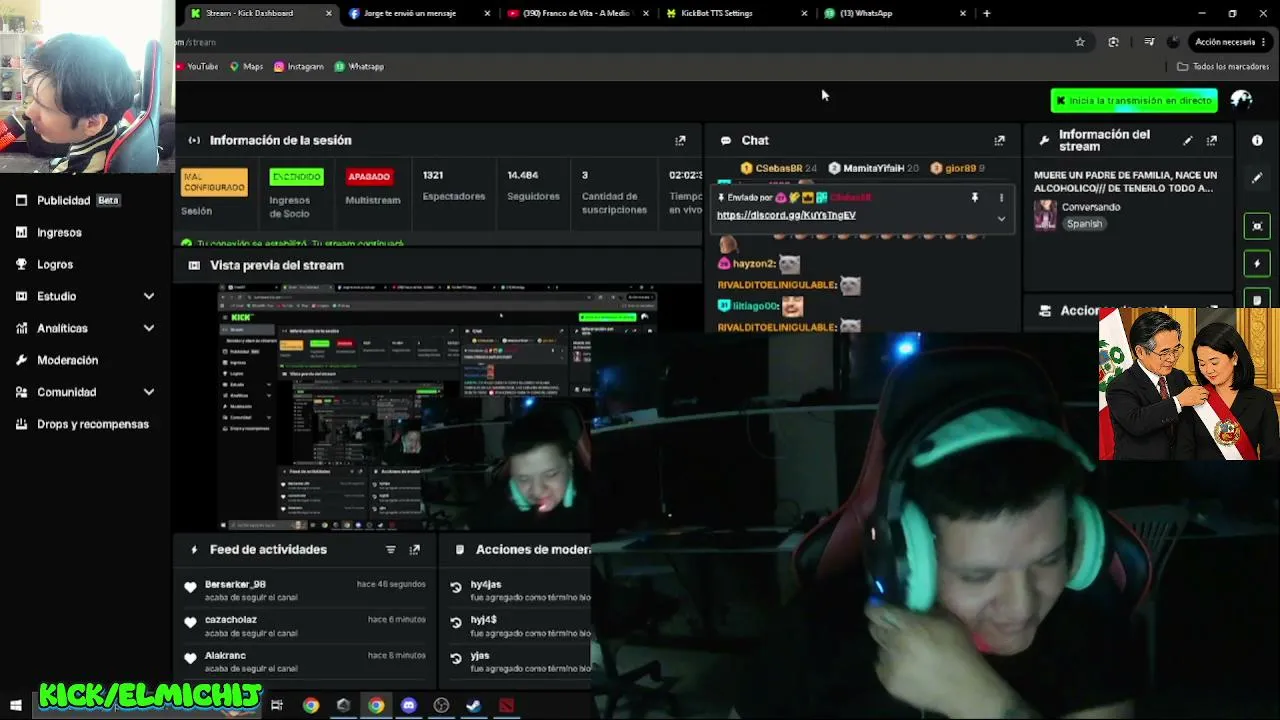The width and height of the screenshot is (1280, 720).
Task: Toggle the pin on the pinned chat message
Action: click(x=975, y=198)
